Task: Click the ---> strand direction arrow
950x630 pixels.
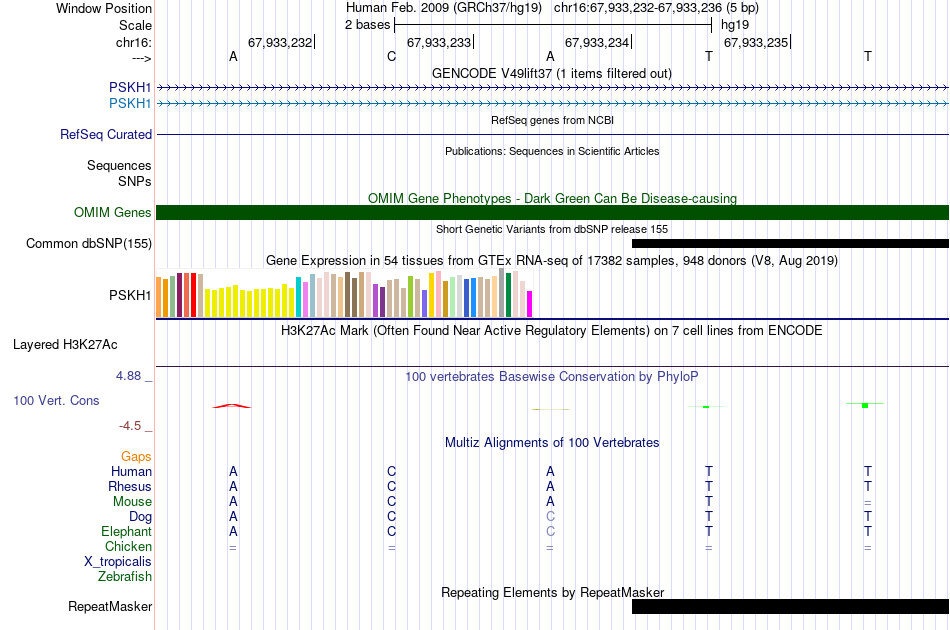Action: pos(141,58)
